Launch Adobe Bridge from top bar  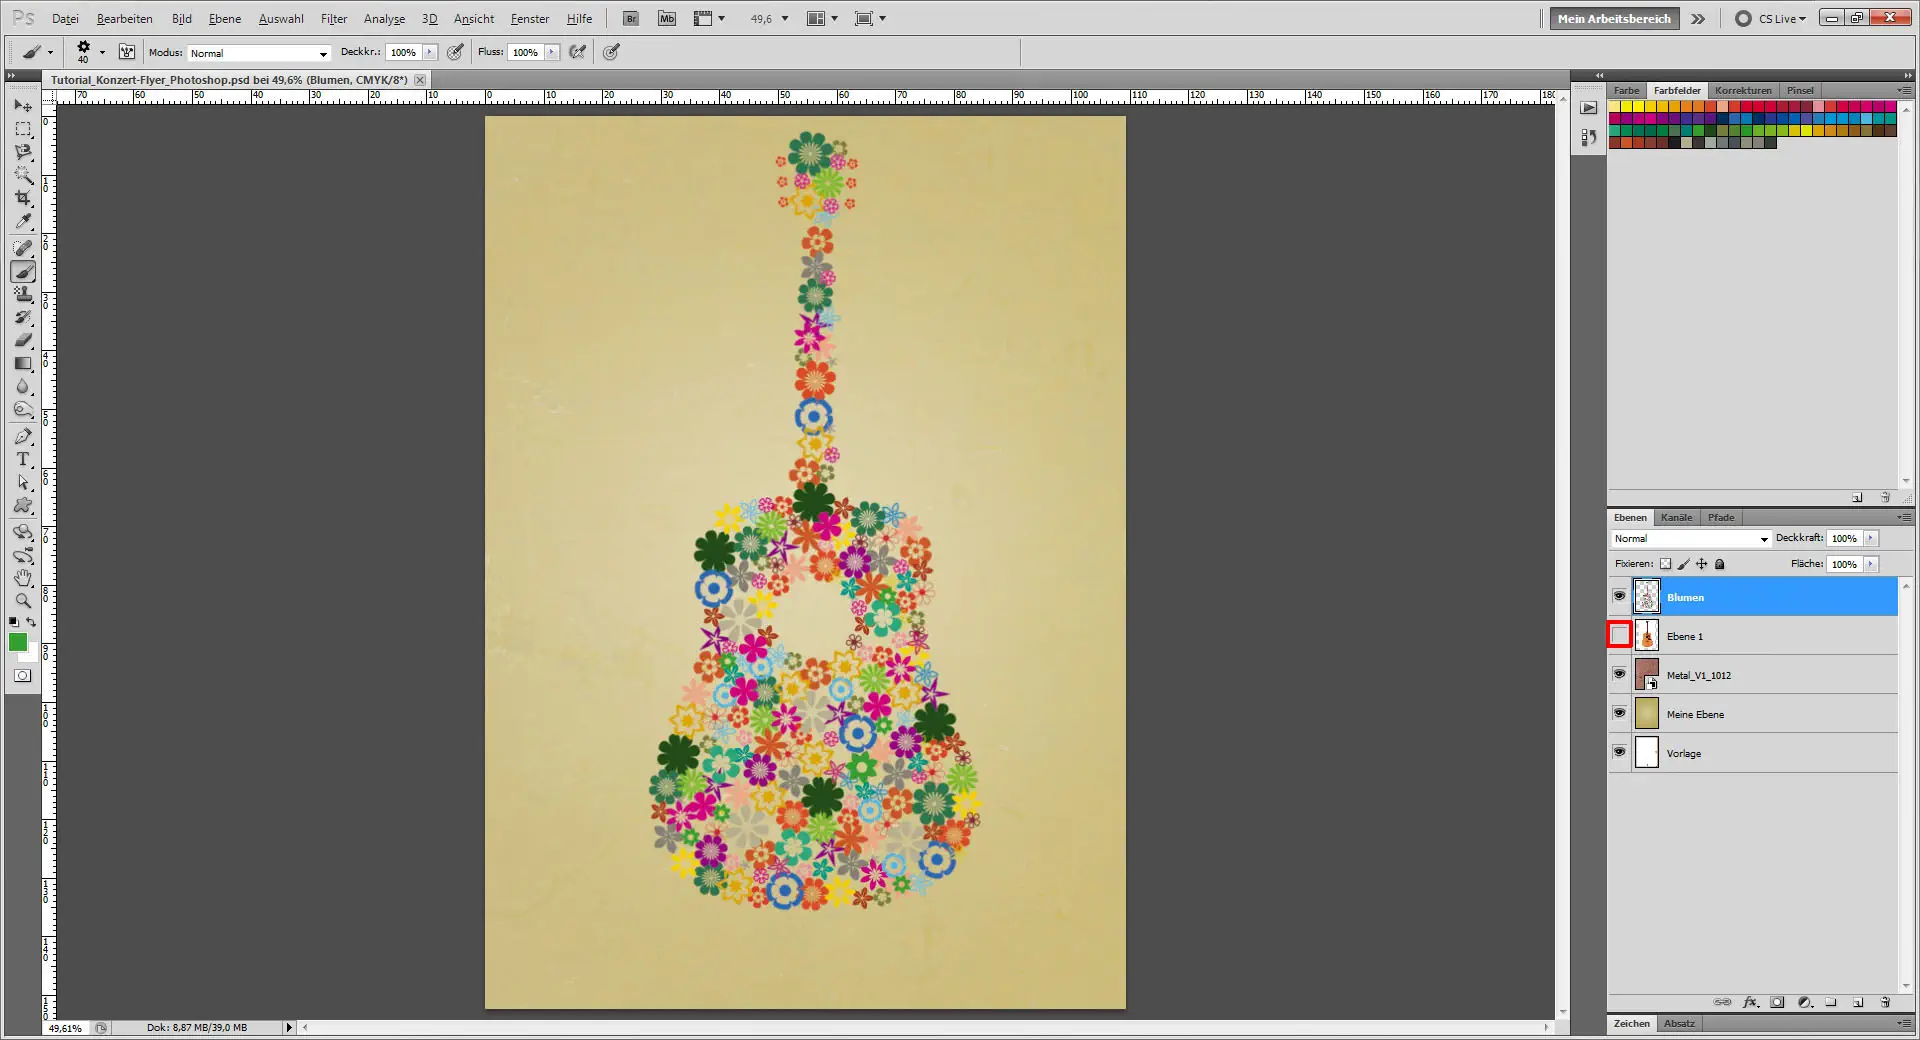tap(631, 18)
